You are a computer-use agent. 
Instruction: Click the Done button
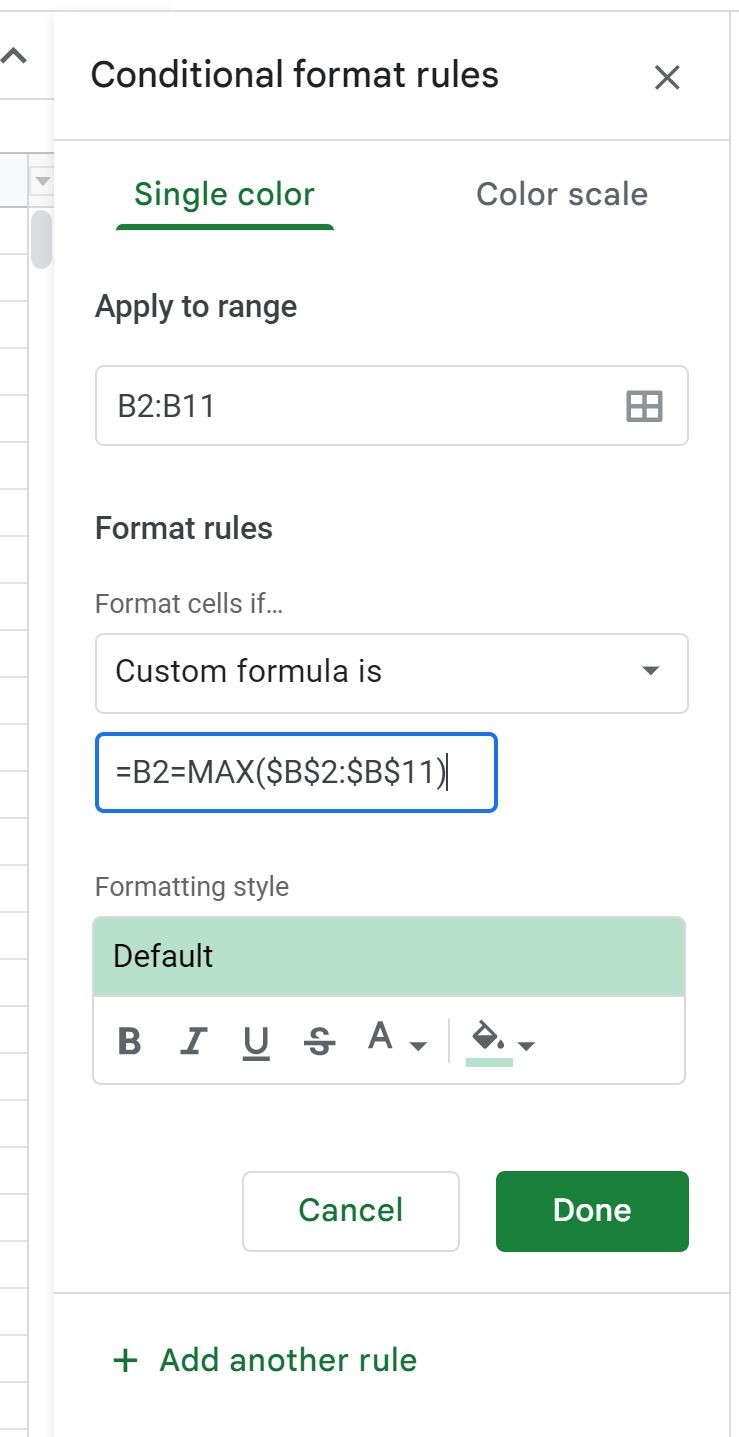tap(592, 1211)
